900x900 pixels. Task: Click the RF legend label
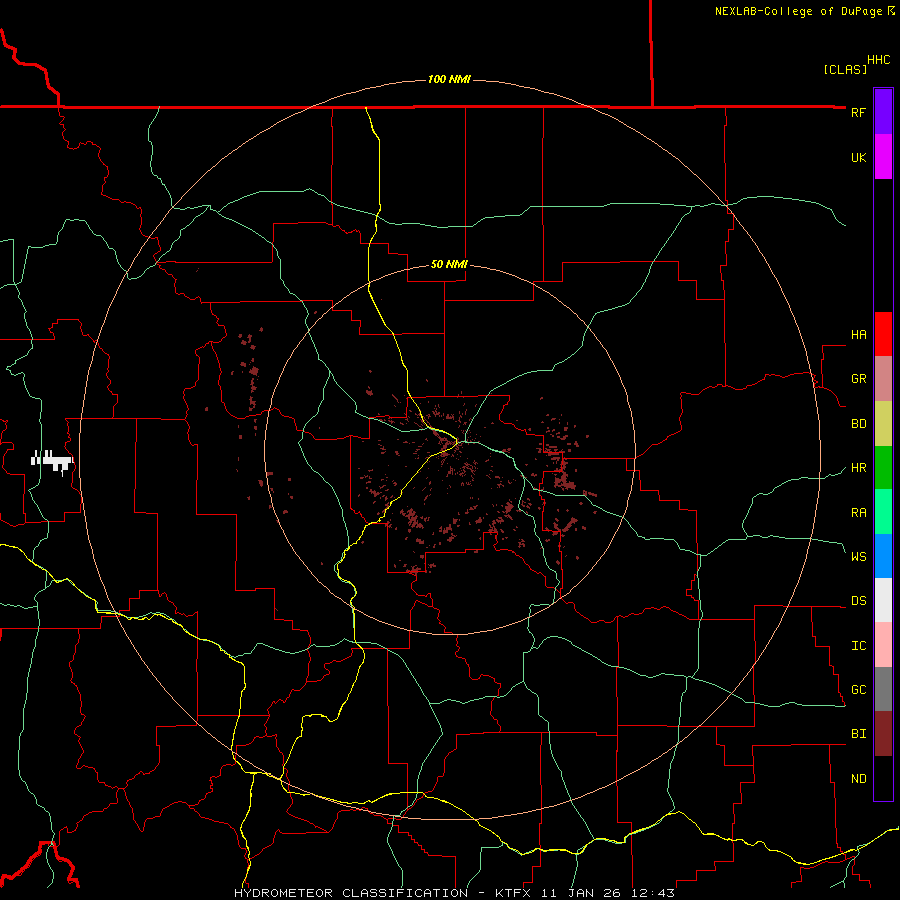click(x=858, y=113)
